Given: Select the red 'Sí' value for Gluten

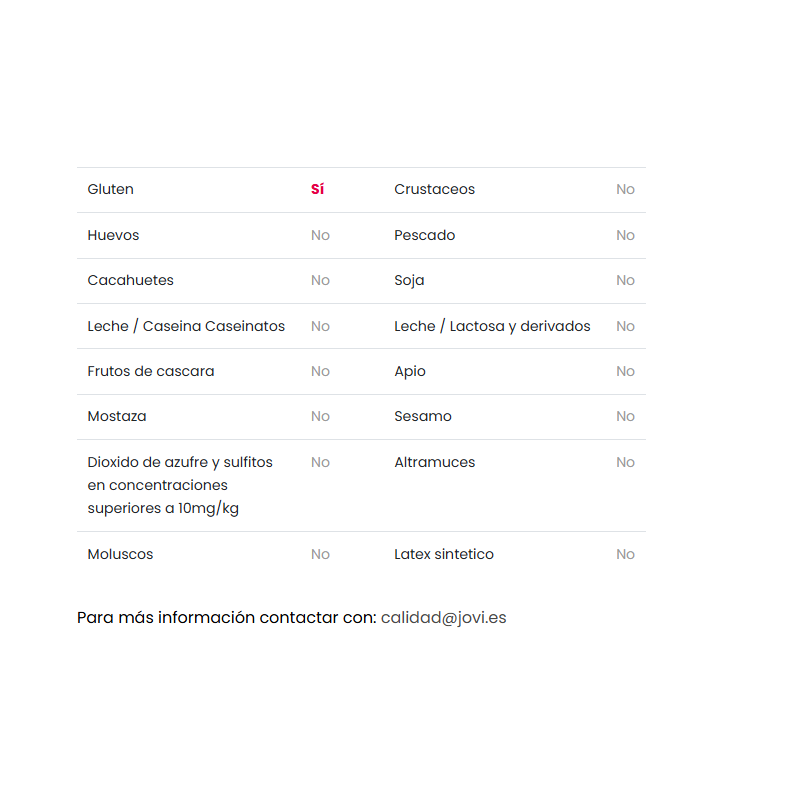Looking at the screenshot, I should 317,189.
